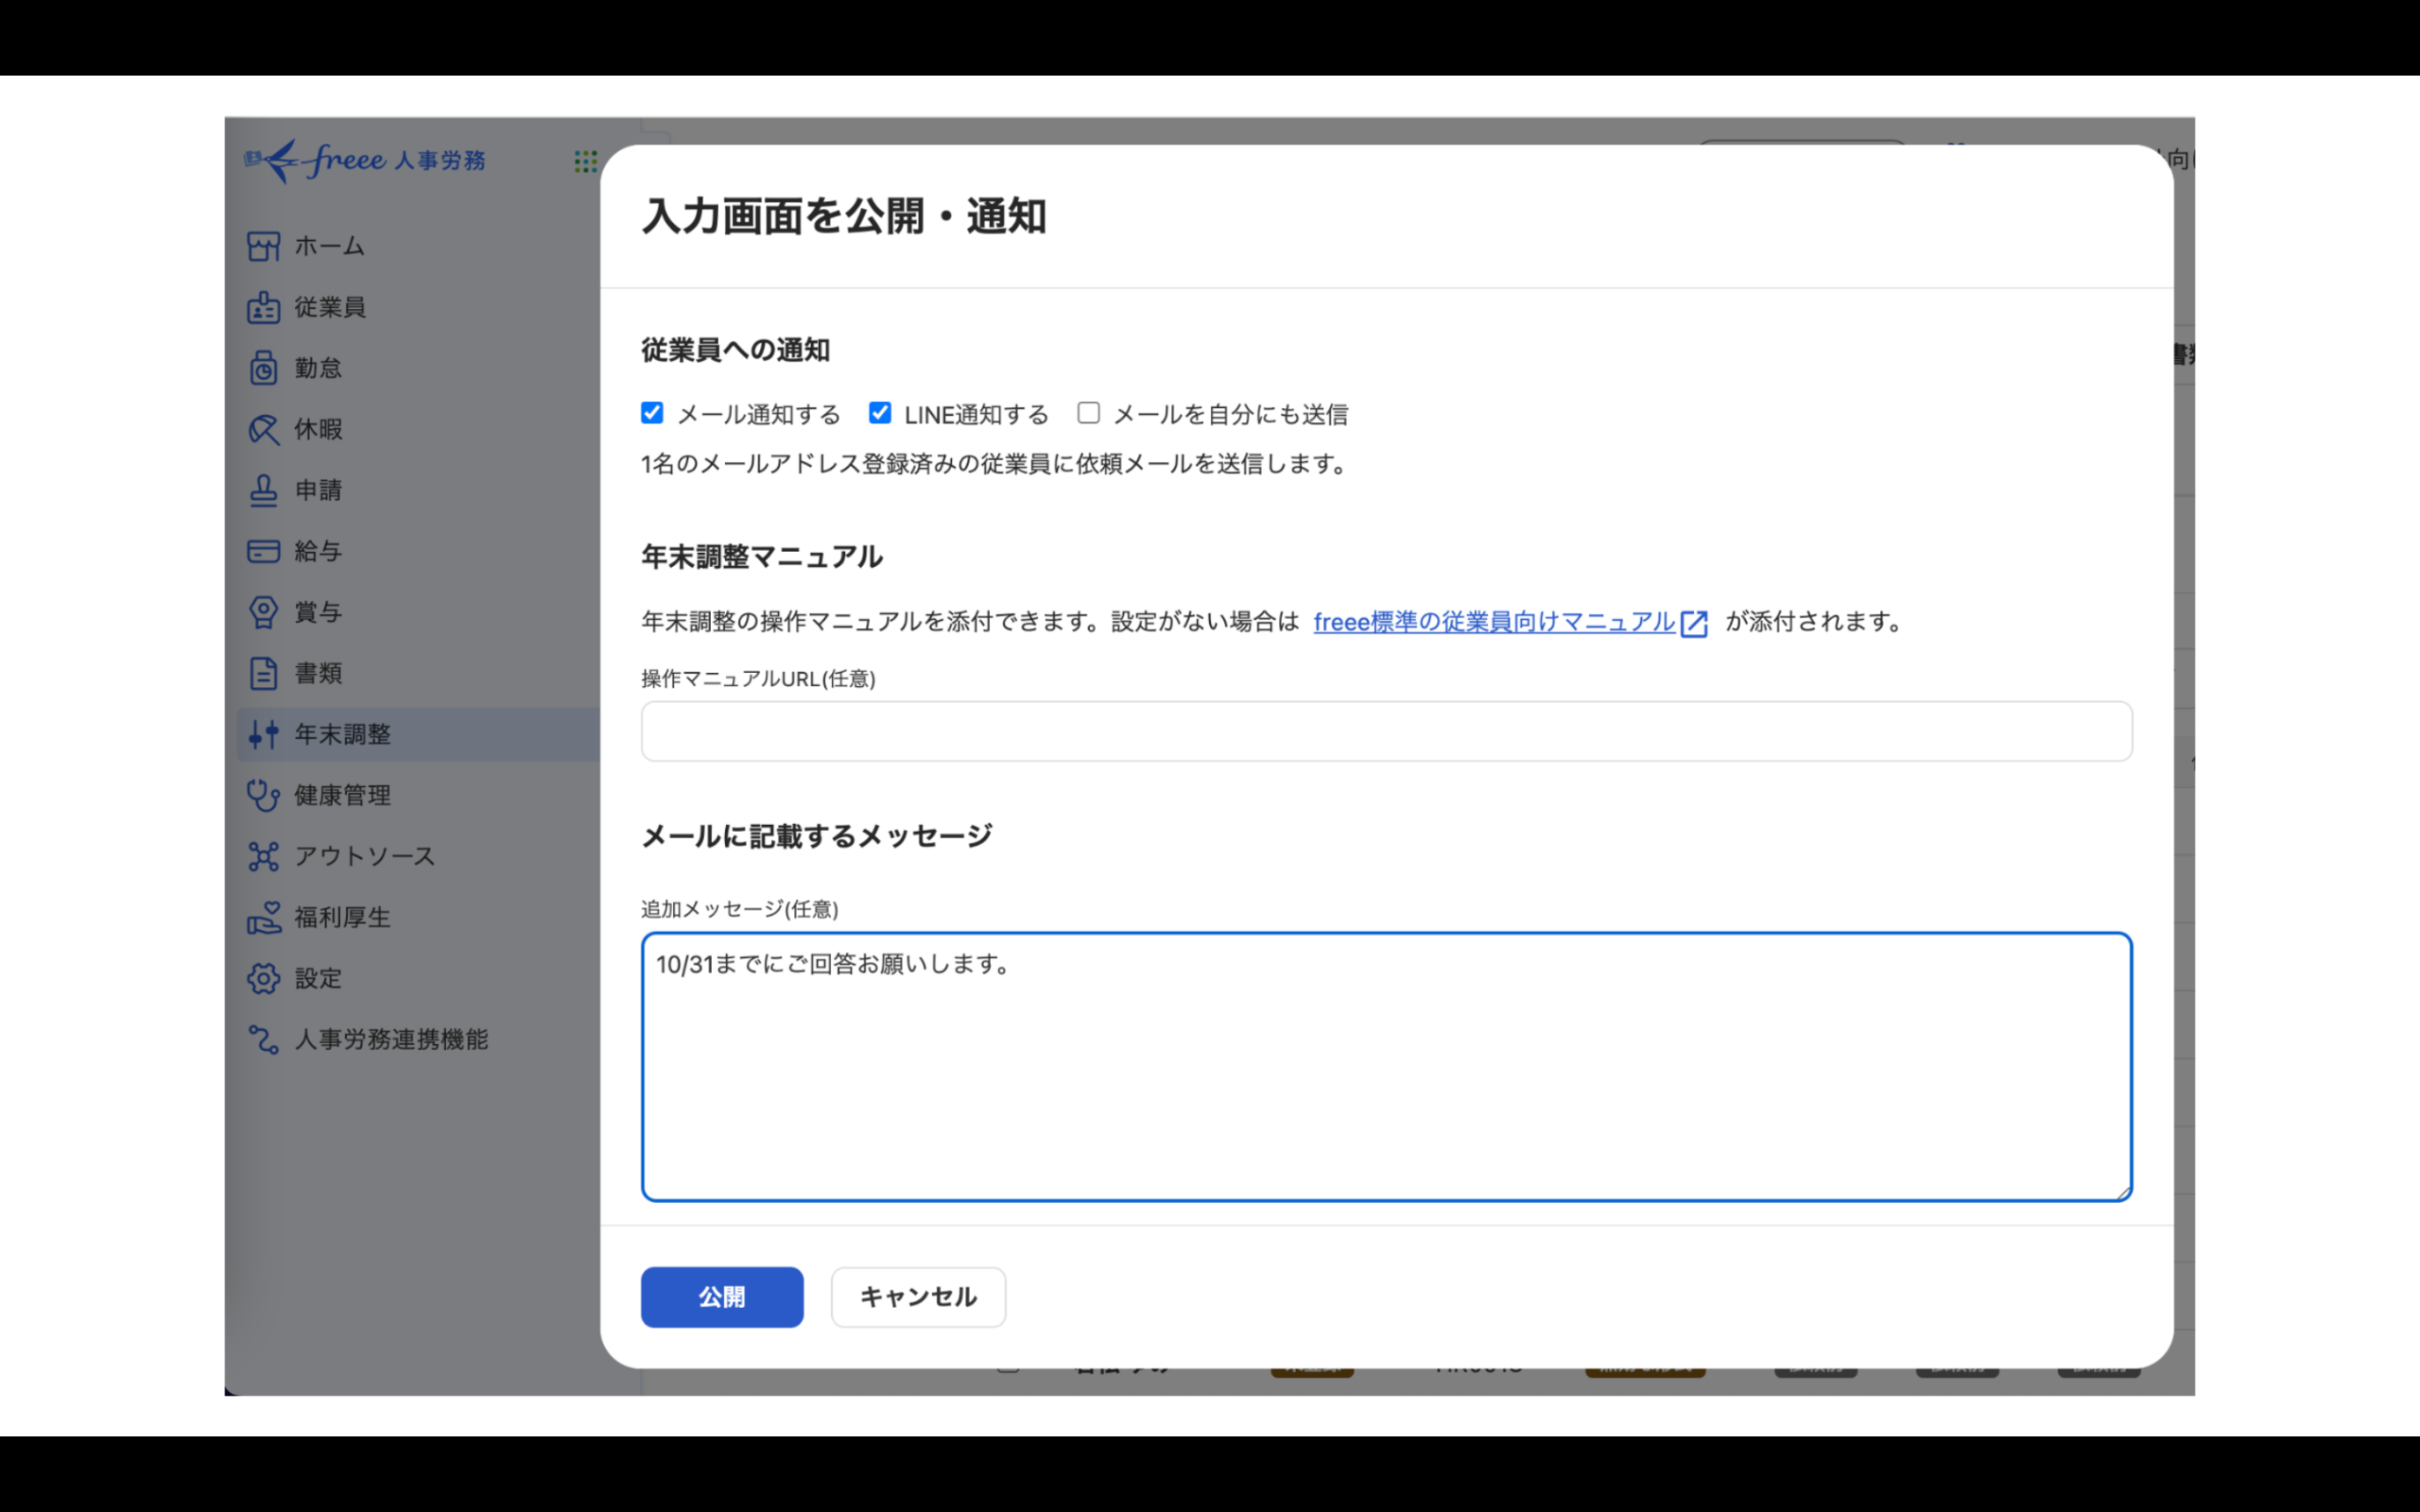Image resolution: width=2420 pixels, height=1512 pixels.
Task: Open 給与 in the sidebar menu
Action: 318,551
